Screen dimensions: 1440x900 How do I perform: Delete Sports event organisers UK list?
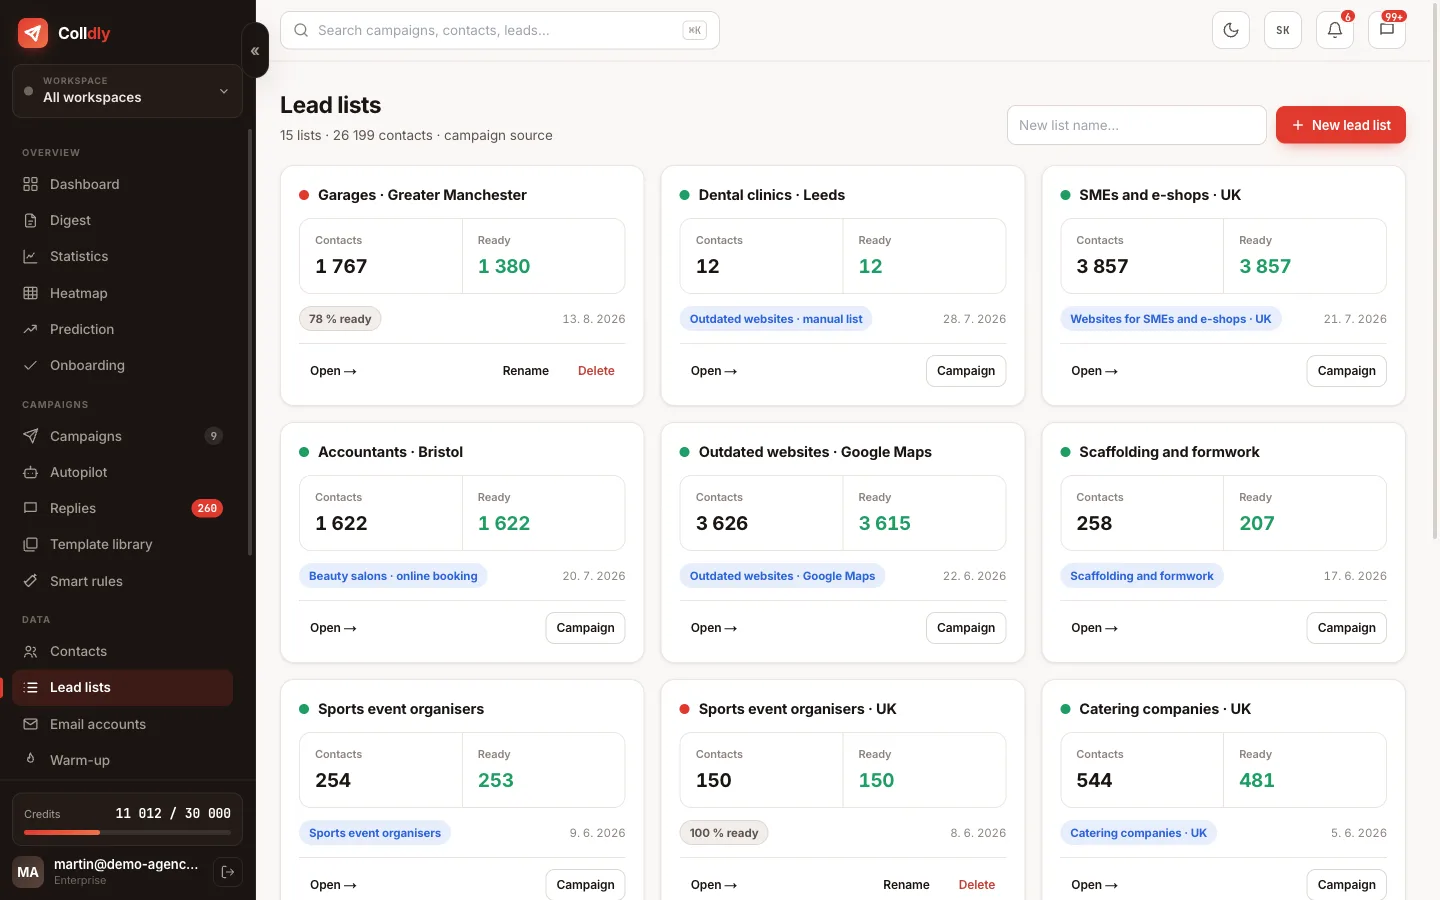(x=977, y=885)
